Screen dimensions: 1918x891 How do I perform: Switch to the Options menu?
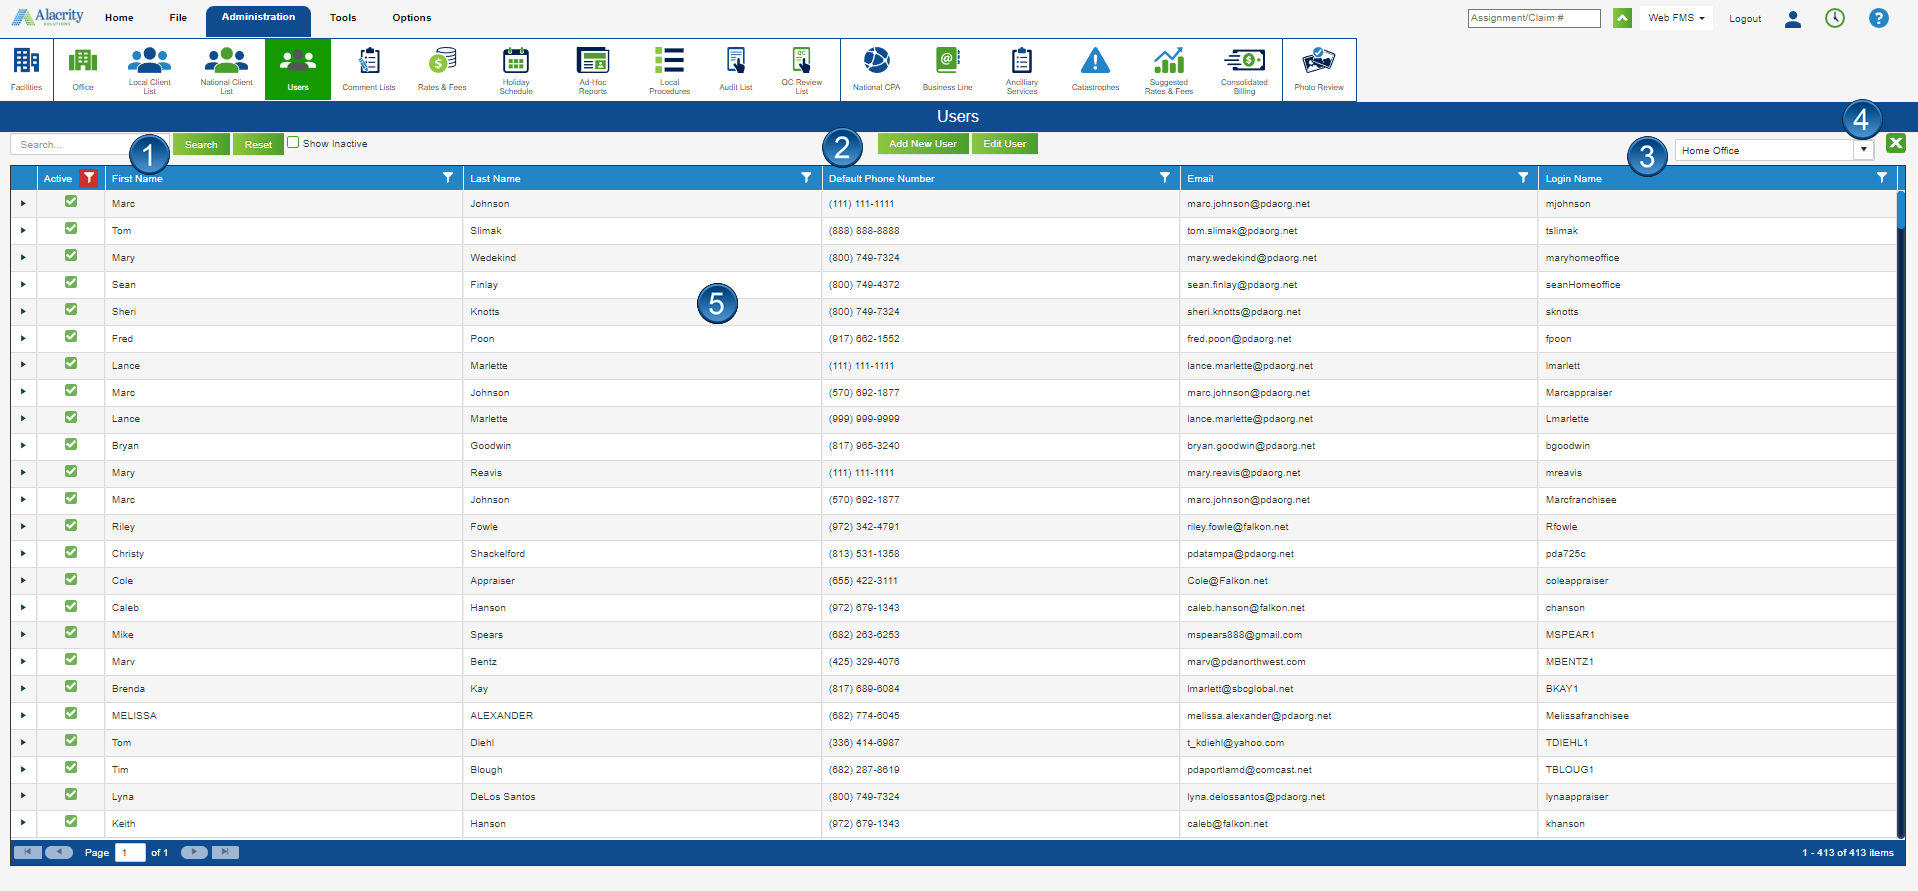point(411,18)
